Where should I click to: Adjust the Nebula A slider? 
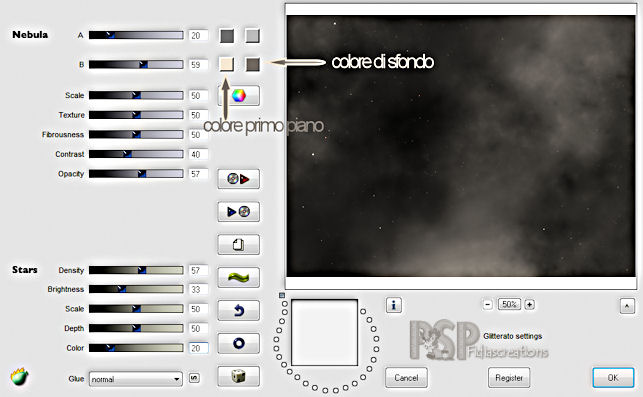click(x=136, y=35)
